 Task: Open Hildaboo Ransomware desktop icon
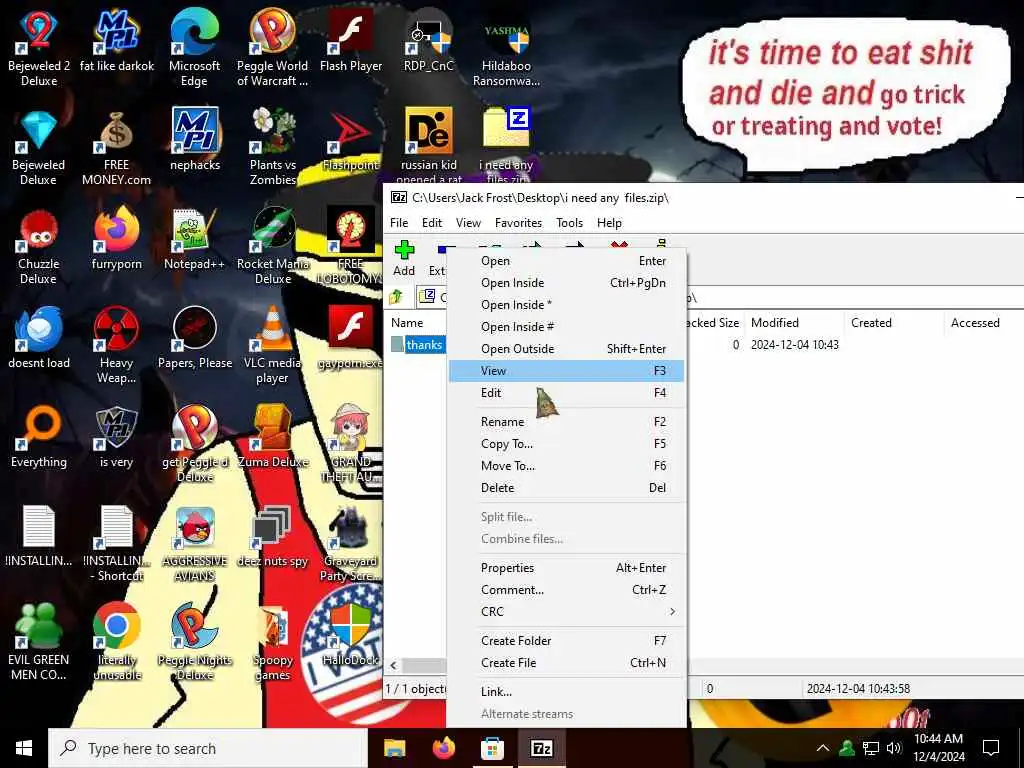(x=506, y=47)
